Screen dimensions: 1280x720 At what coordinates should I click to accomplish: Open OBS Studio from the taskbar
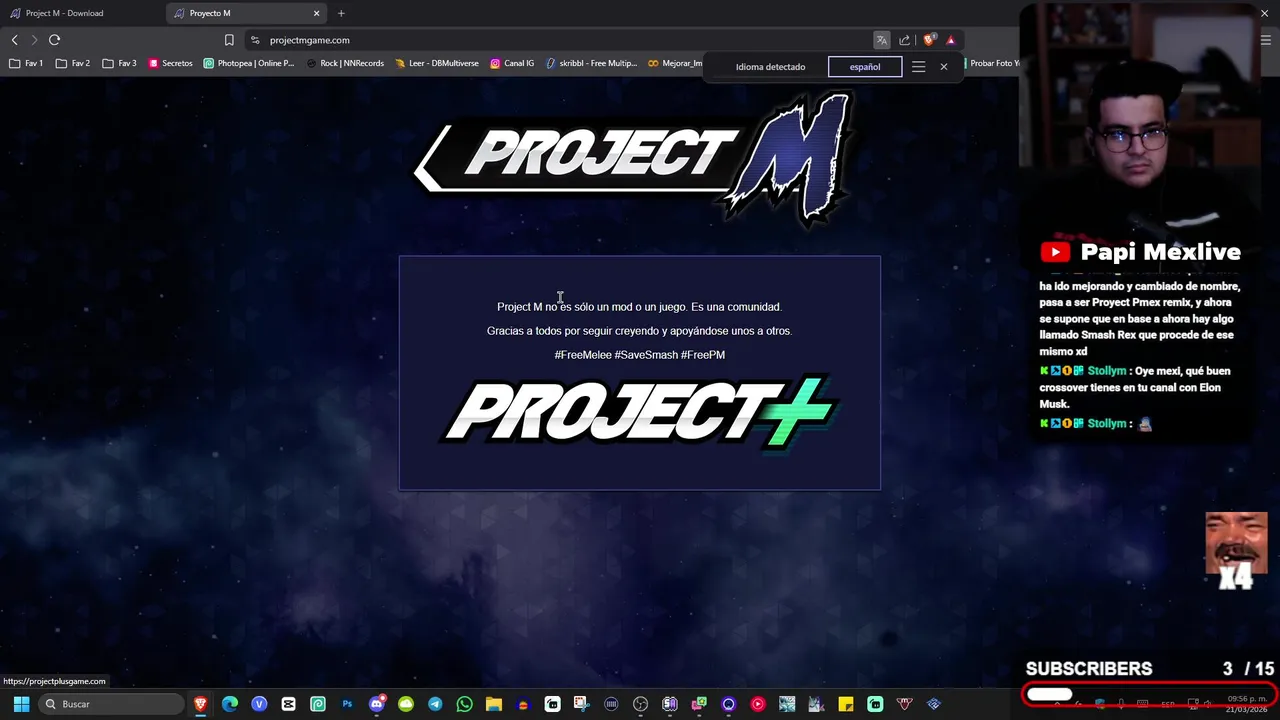(641, 704)
